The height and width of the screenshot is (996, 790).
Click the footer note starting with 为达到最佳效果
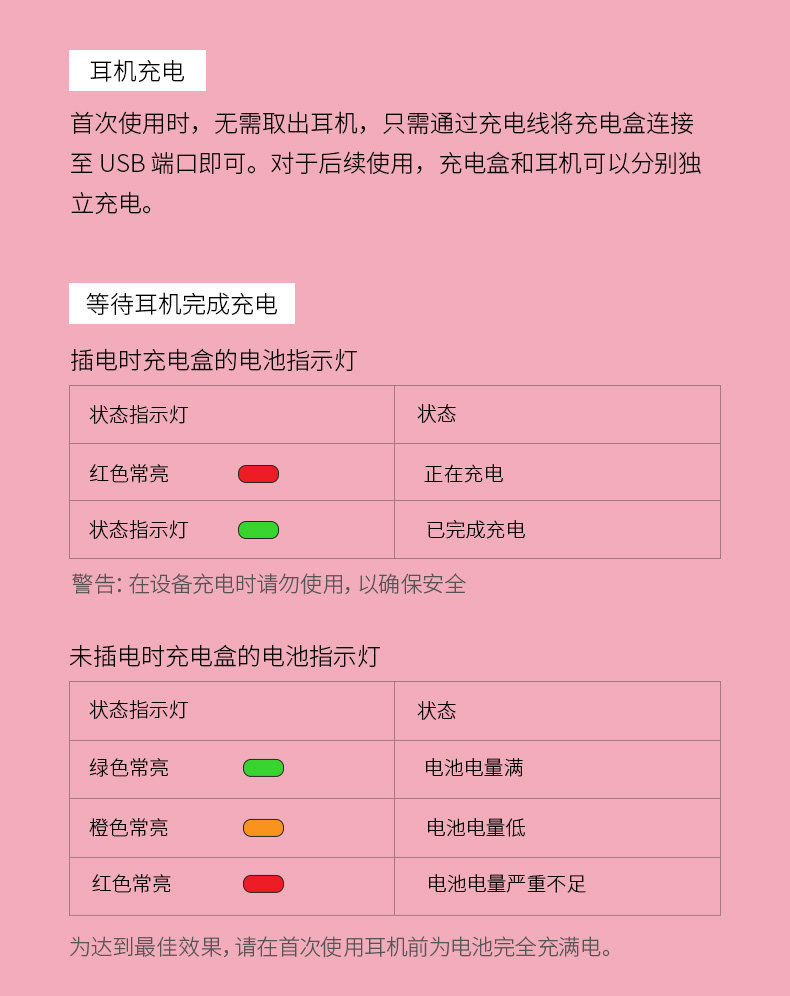[x=340, y=946]
